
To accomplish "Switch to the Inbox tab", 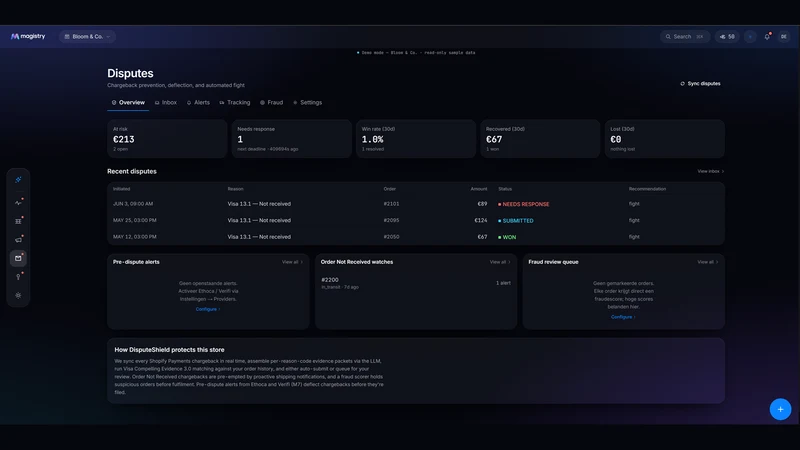I will coord(166,103).
